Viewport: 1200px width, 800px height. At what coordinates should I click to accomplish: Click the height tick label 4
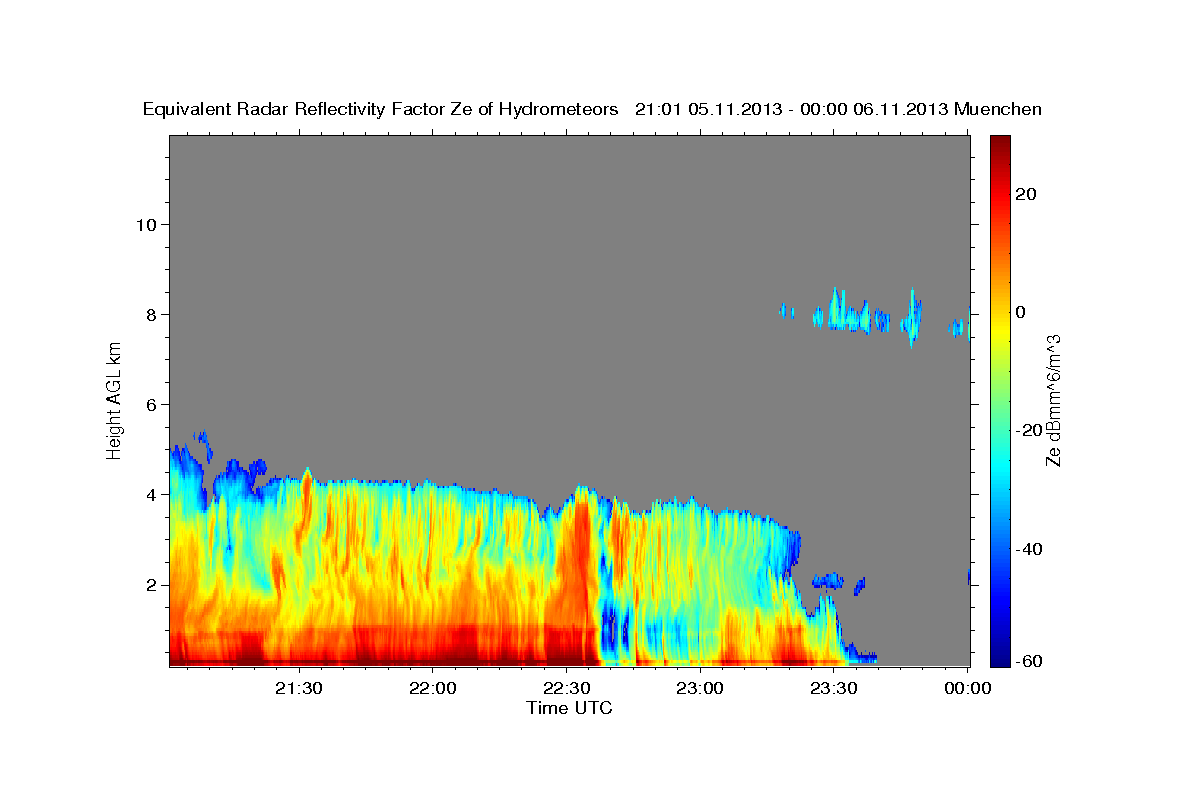[150, 494]
